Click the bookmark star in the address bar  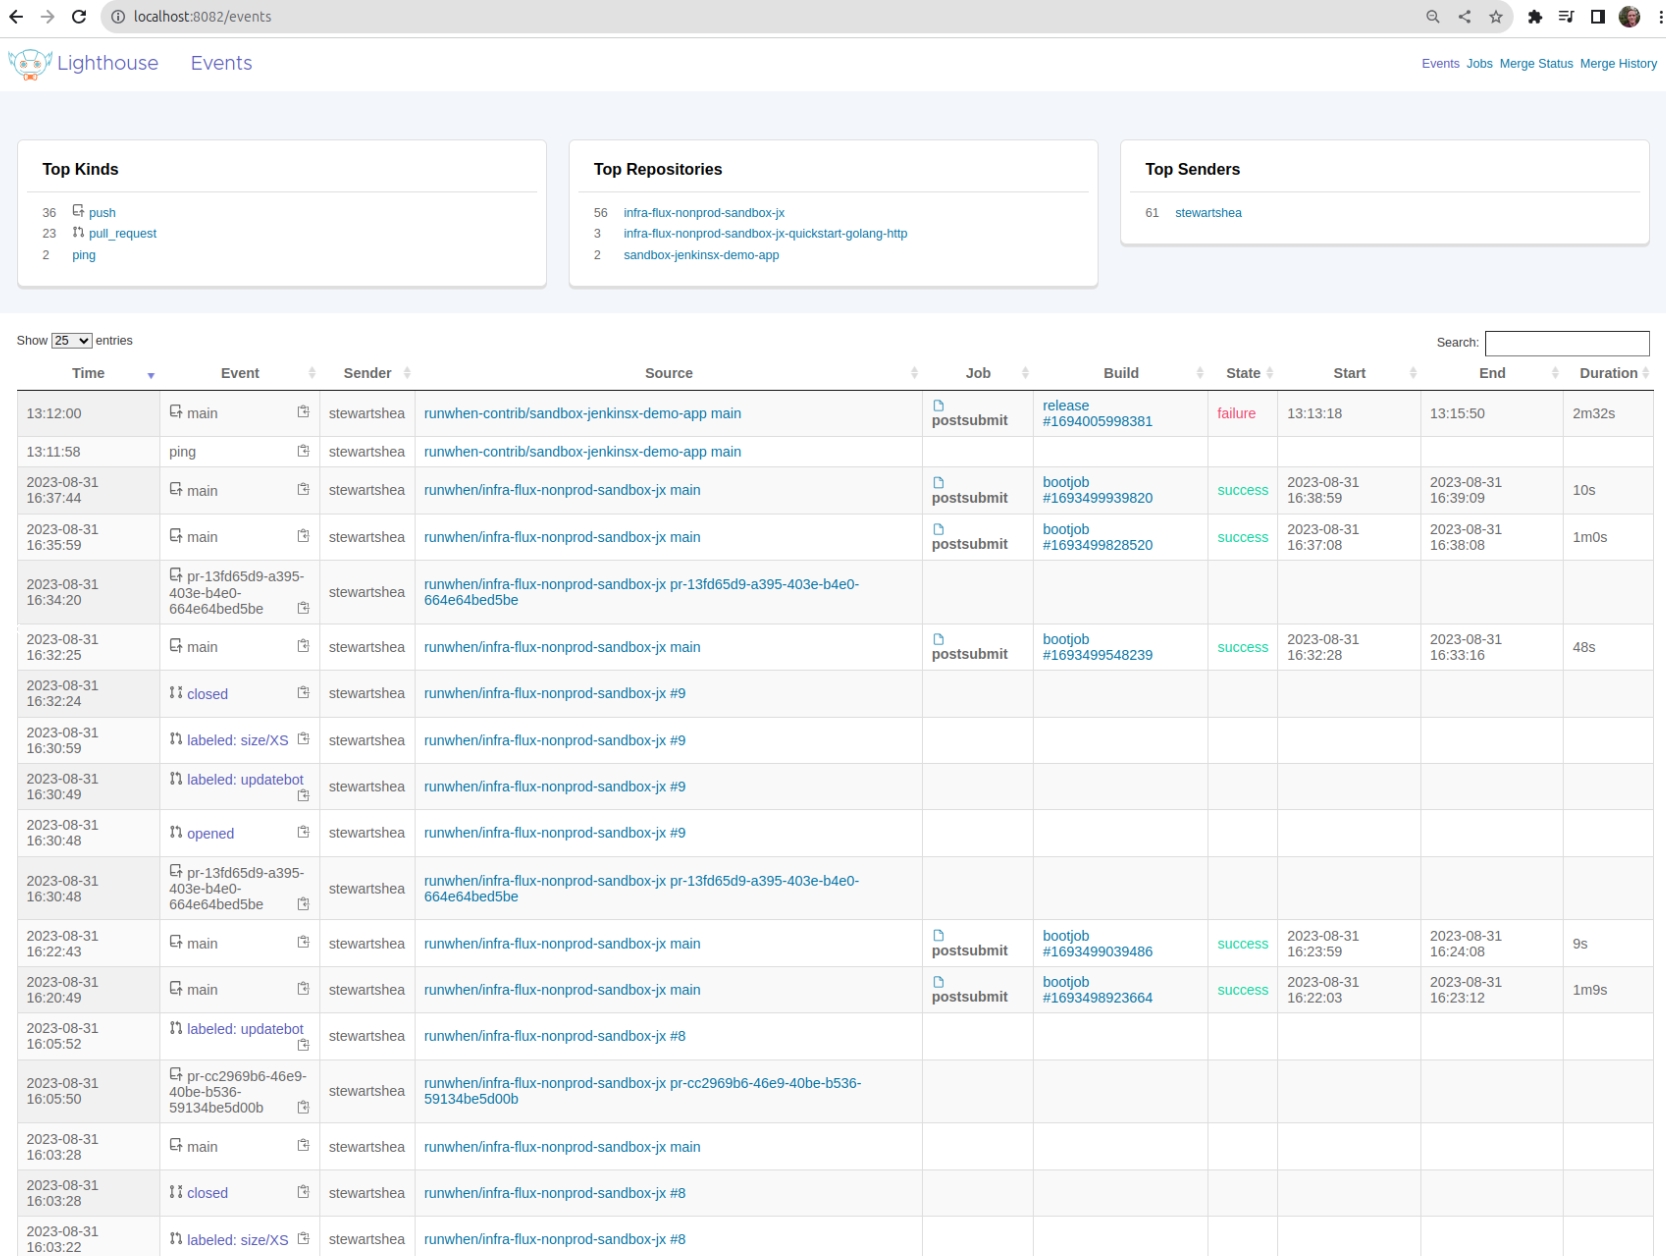pos(1496,16)
